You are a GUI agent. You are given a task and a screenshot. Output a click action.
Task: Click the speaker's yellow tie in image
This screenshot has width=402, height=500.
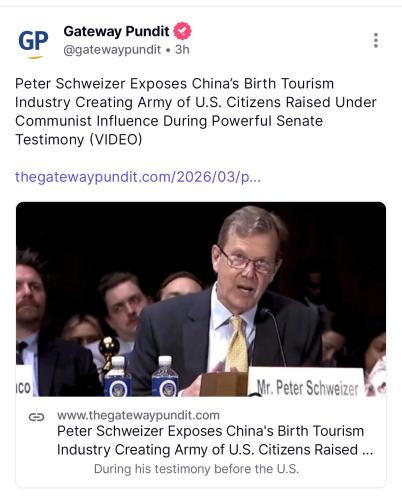click(x=237, y=344)
